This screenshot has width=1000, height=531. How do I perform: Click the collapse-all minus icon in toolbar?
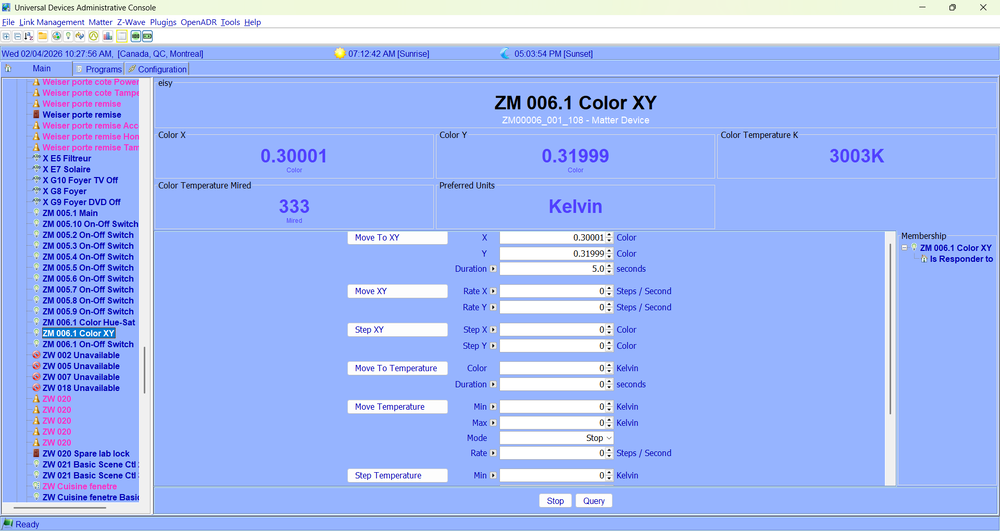(x=17, y=36)
